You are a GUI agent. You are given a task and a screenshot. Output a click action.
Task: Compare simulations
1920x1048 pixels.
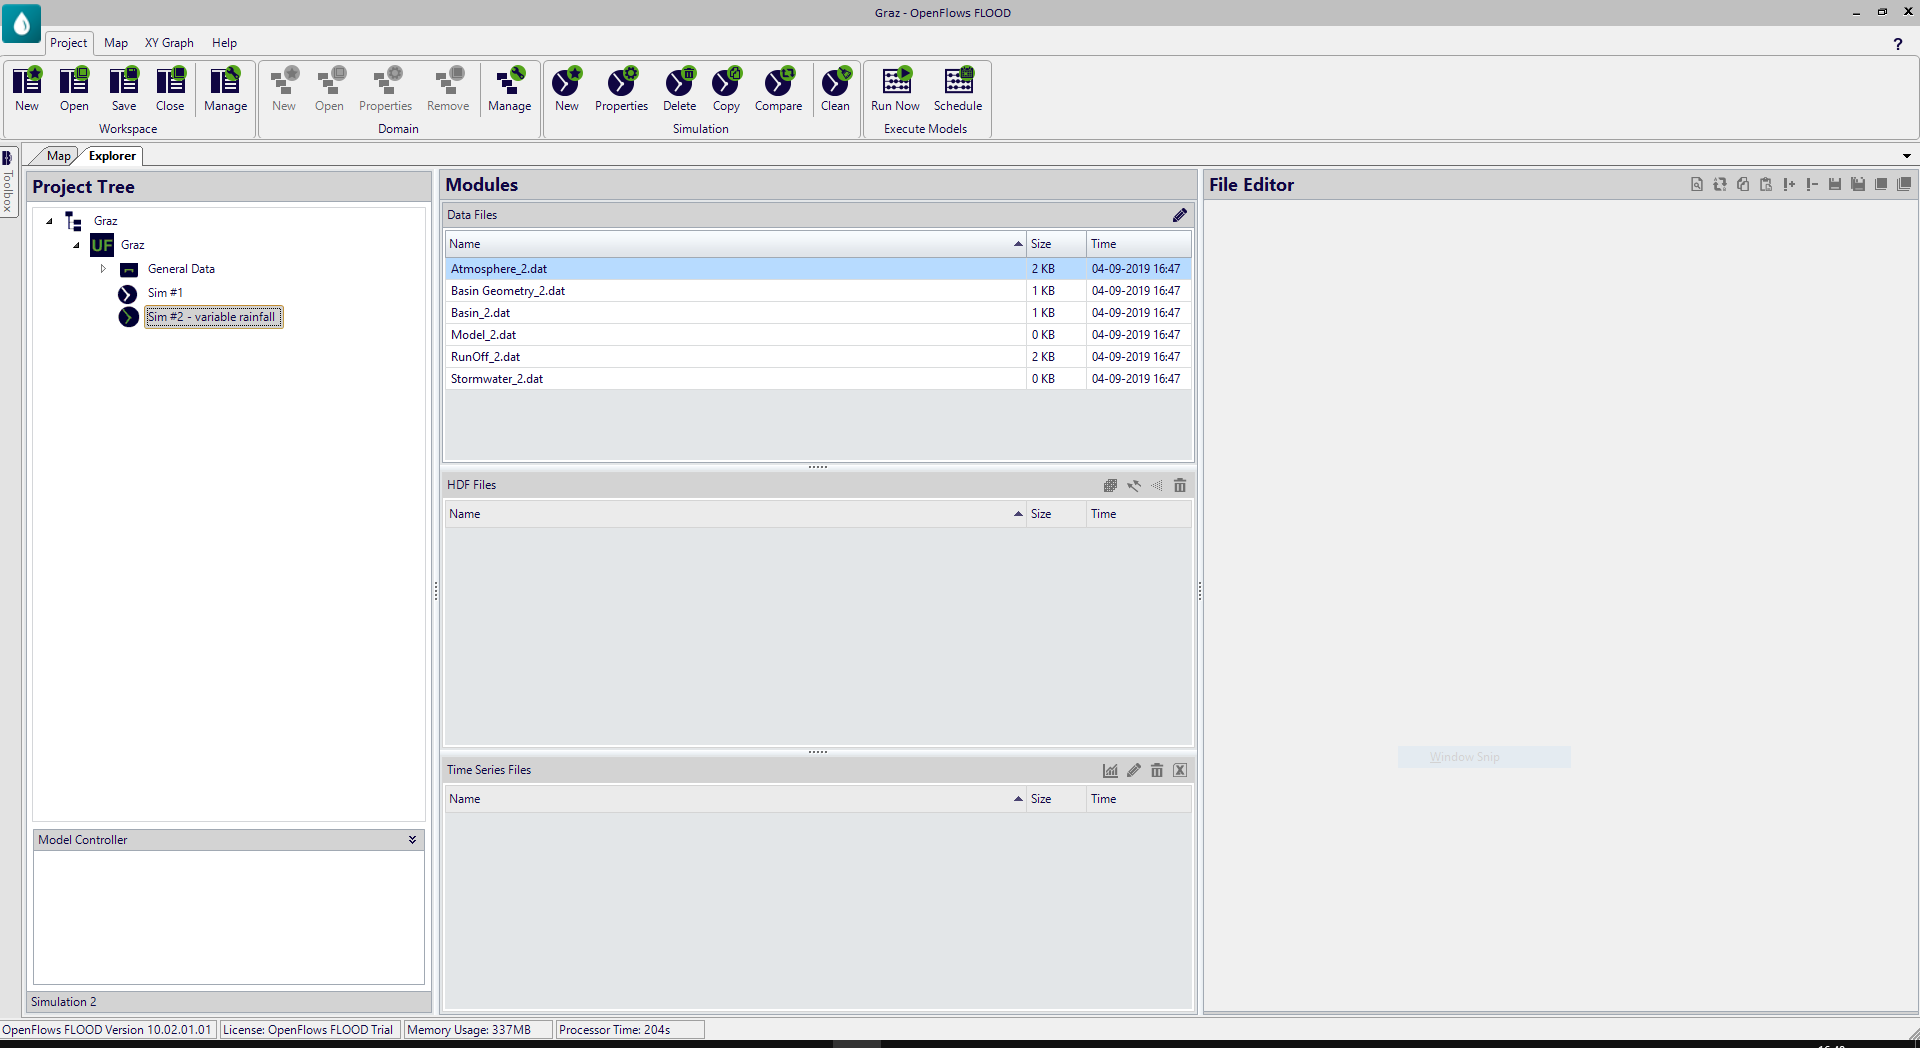[778, 89]
